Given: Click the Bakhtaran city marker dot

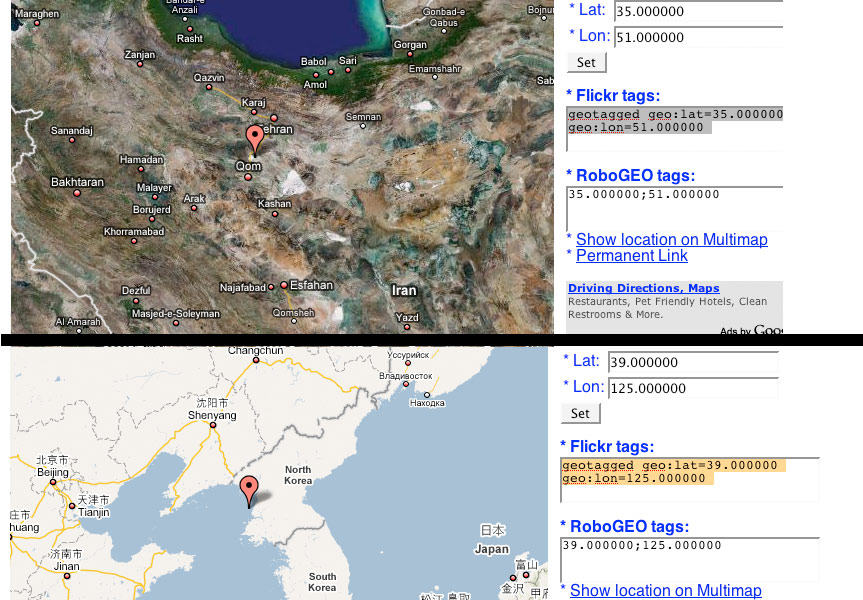Looking at the screenshot, I should pyautogui.click(x=77, y=193).
